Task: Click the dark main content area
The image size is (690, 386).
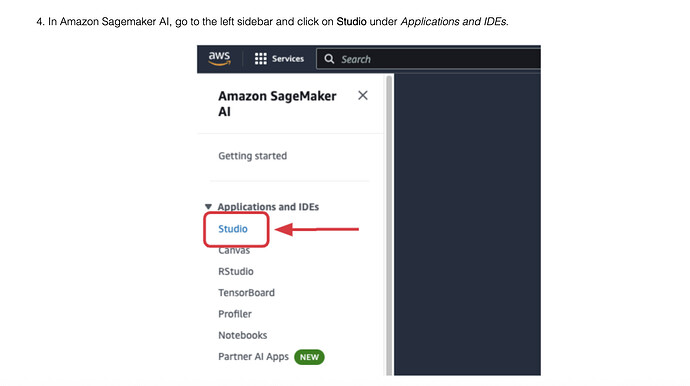Action: coord(467,224)
